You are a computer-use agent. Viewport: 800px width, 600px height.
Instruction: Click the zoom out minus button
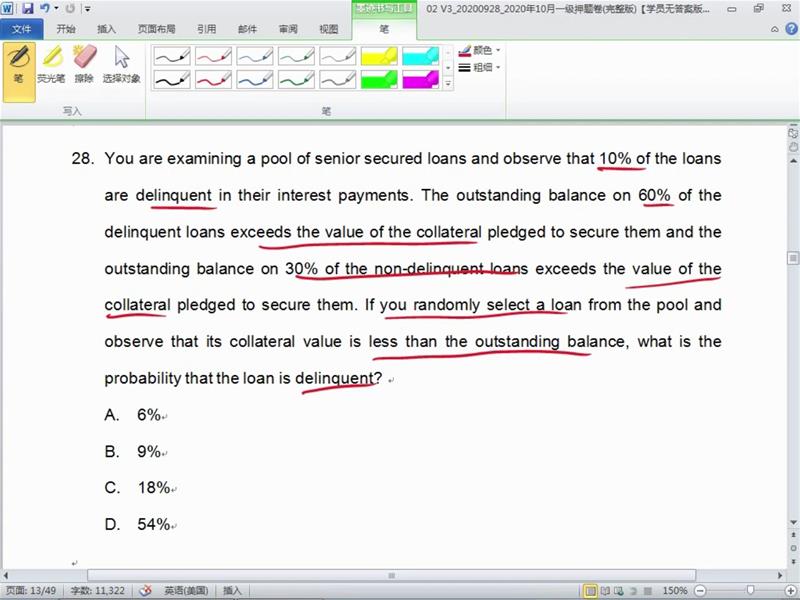tap(701, 591)
